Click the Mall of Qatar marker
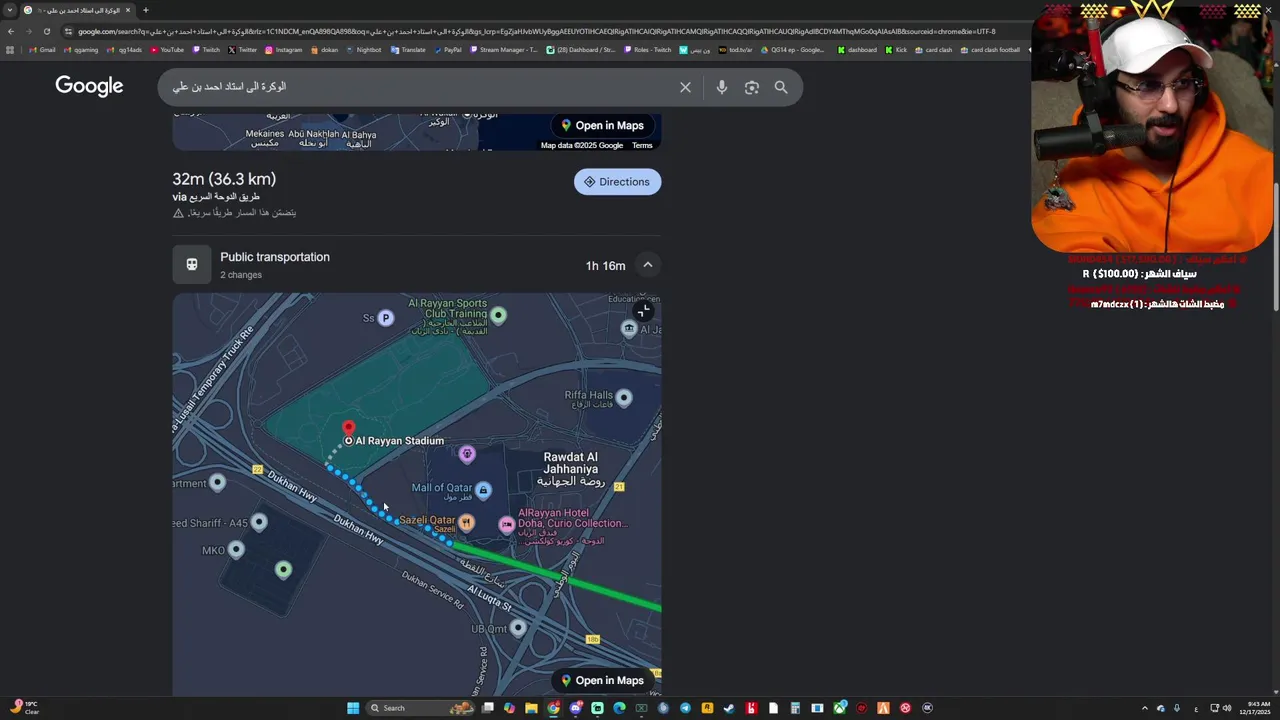1280x720 pixels. pyautogui.click(x=483, y=490)
